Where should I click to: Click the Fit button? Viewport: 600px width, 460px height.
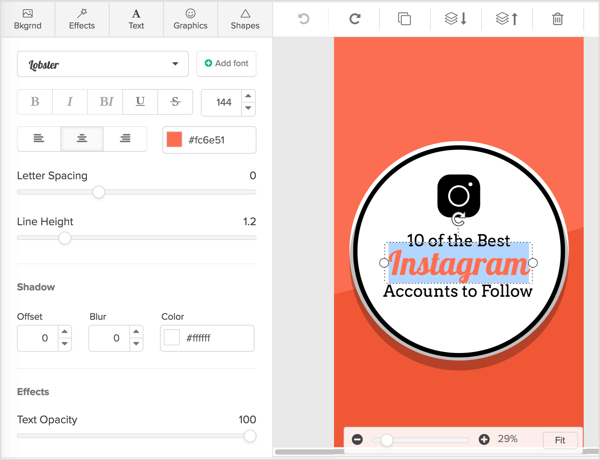tap(560, 440)
